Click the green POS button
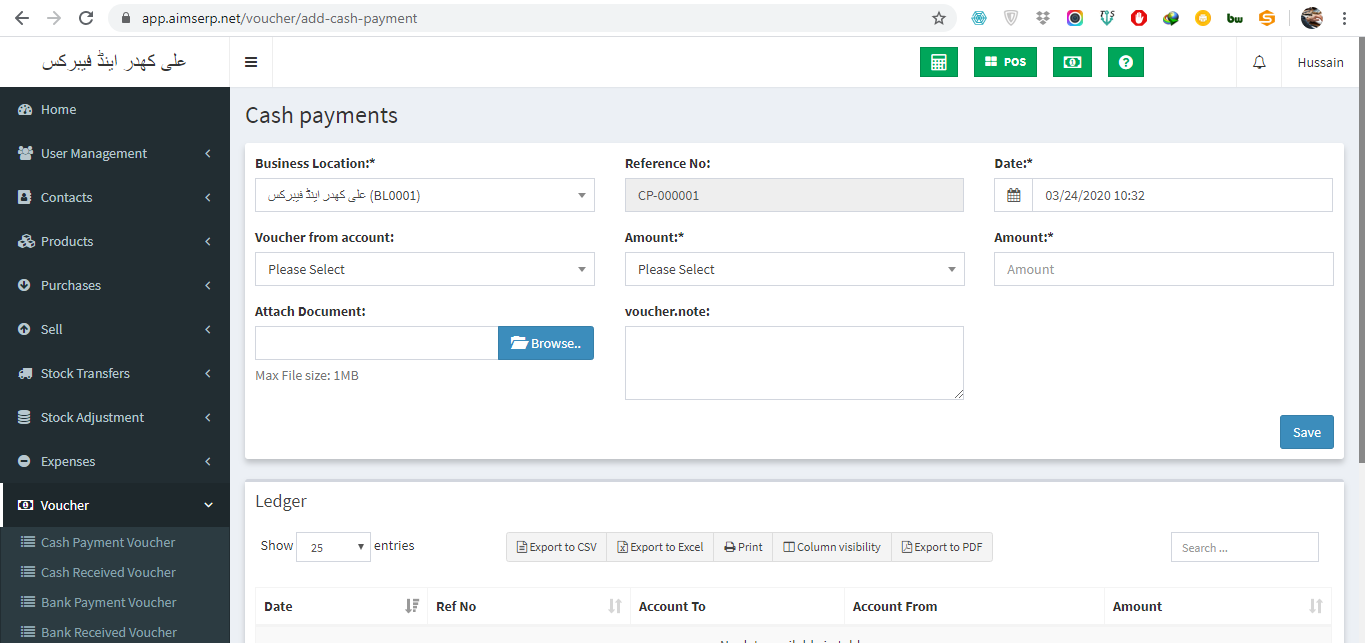The height and width of the screenshot is (643, 1365). tap(1005, 62)
